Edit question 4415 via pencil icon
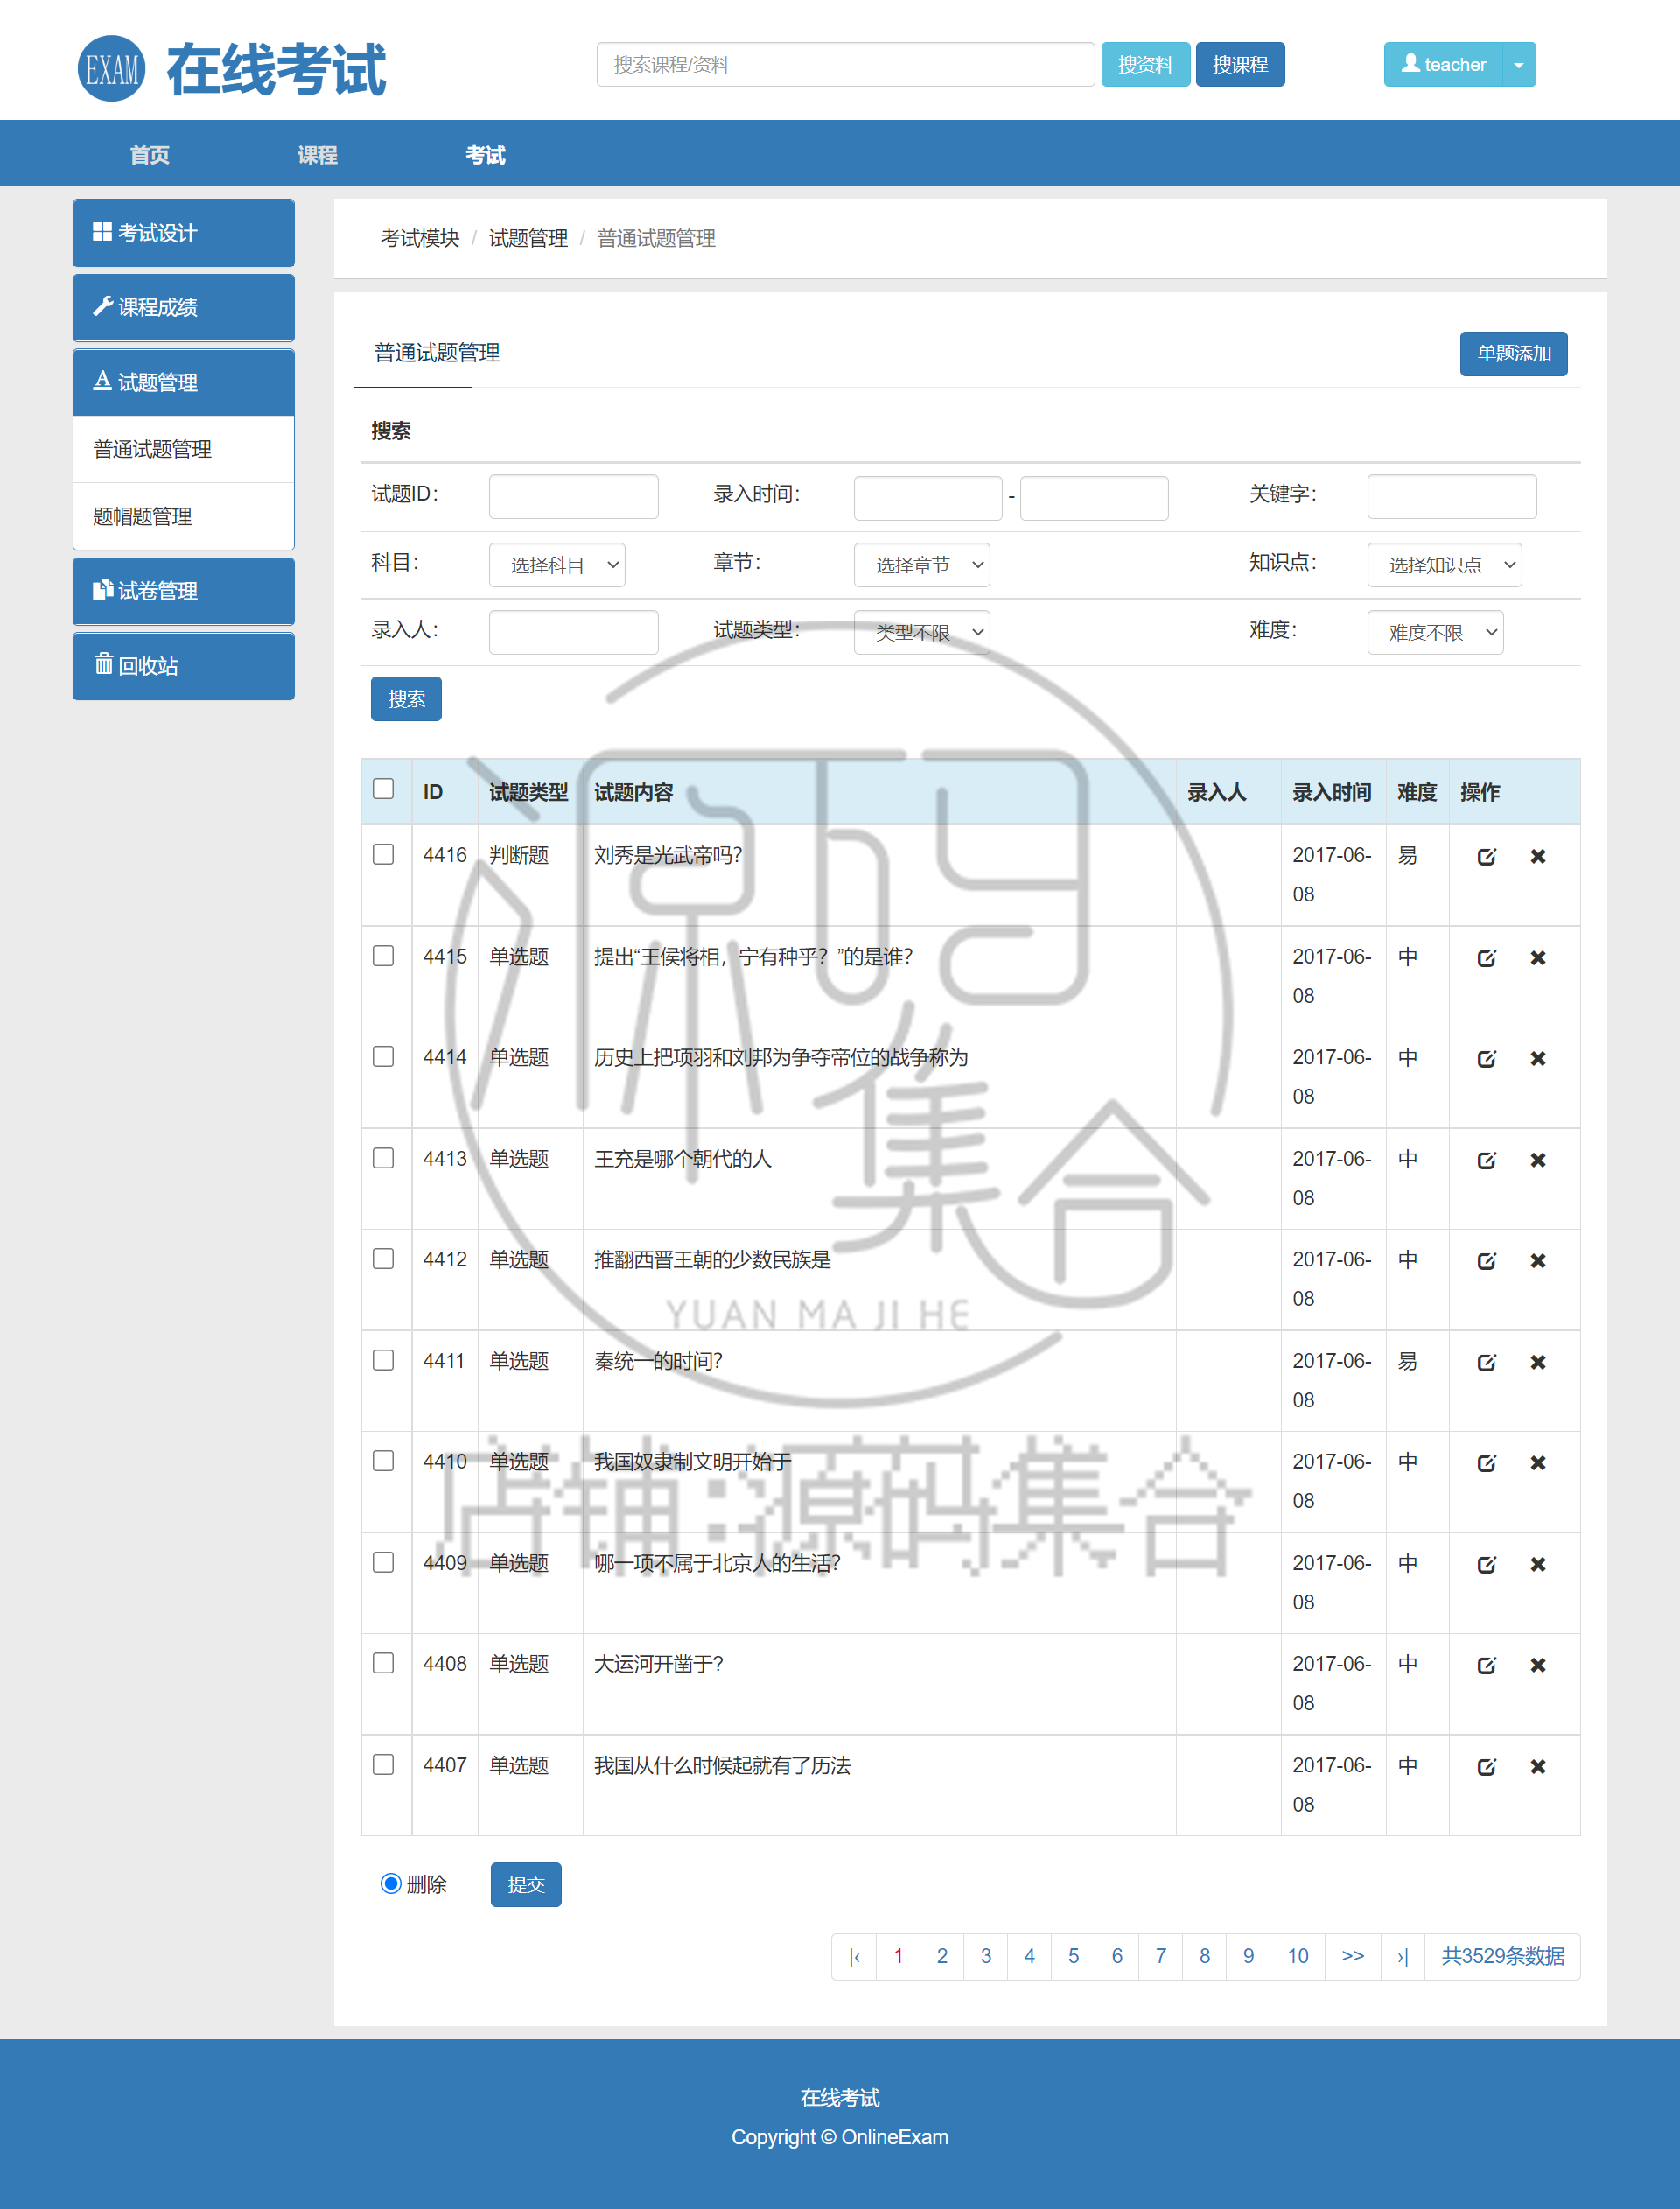The height and width of the screenshot is (2209, 1680). [x=1487, y=958]
